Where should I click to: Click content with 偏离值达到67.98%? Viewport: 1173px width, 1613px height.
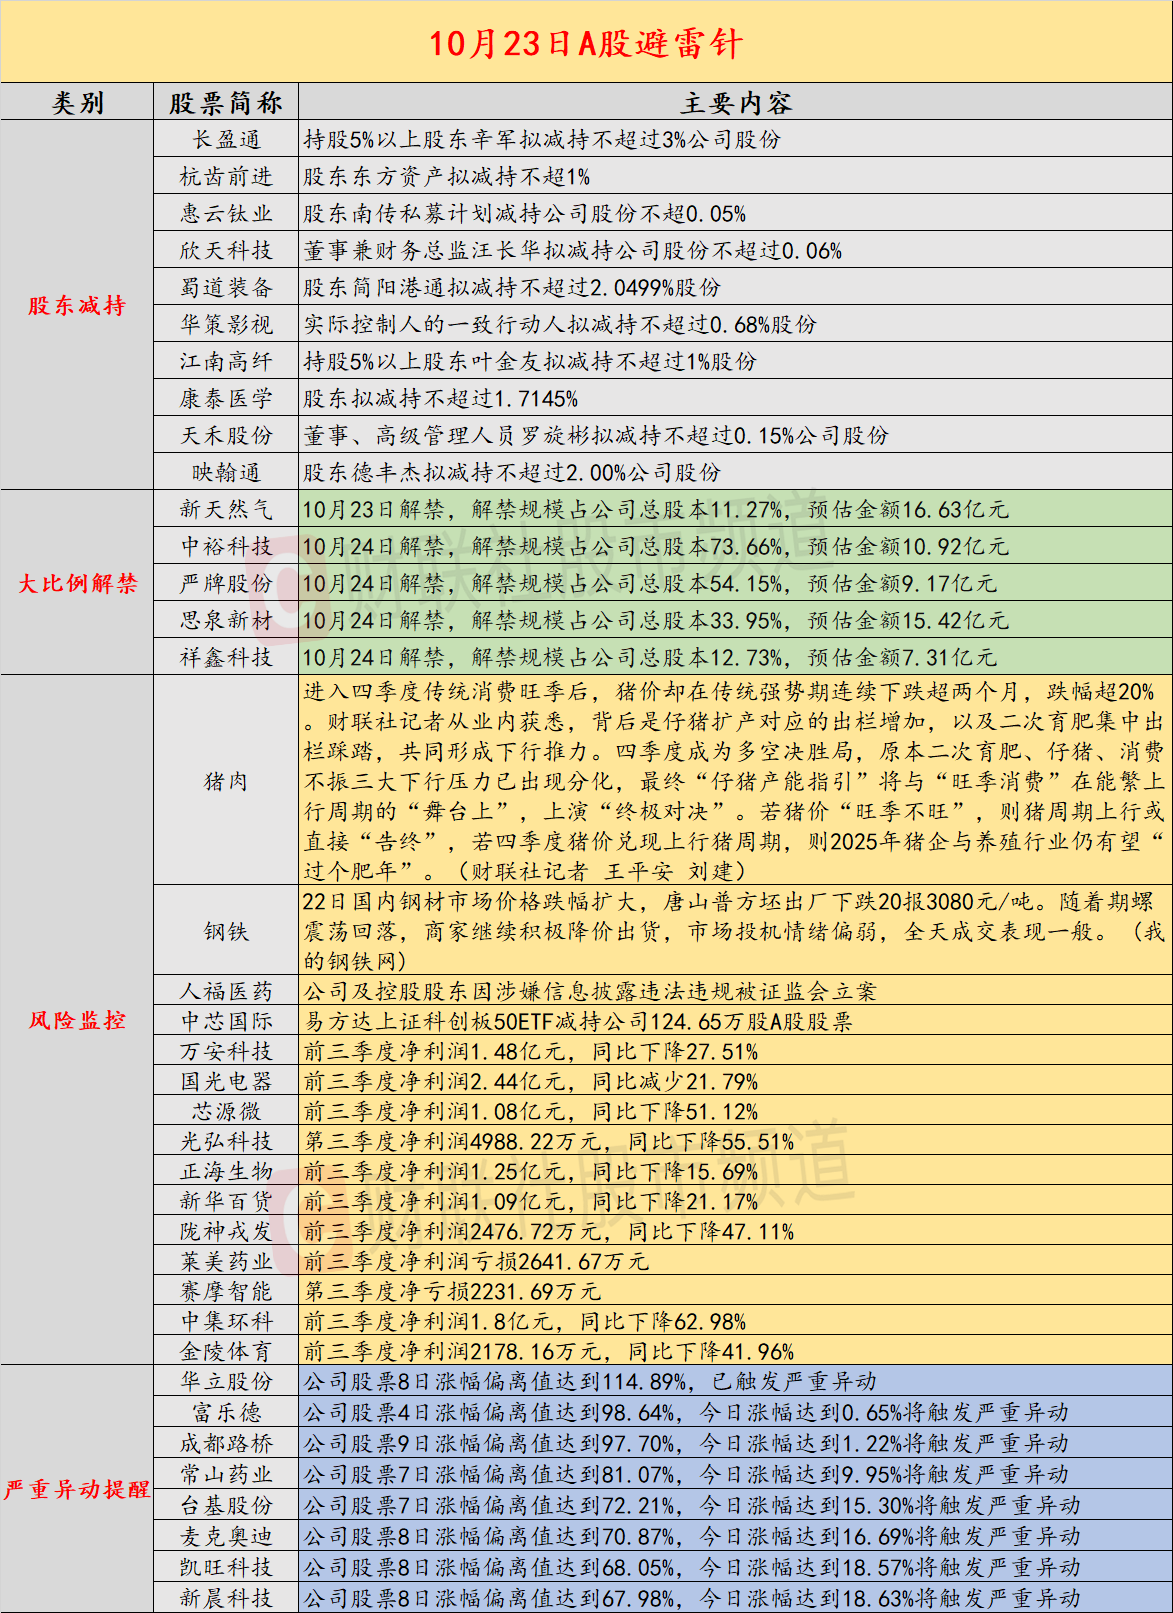692,1598
